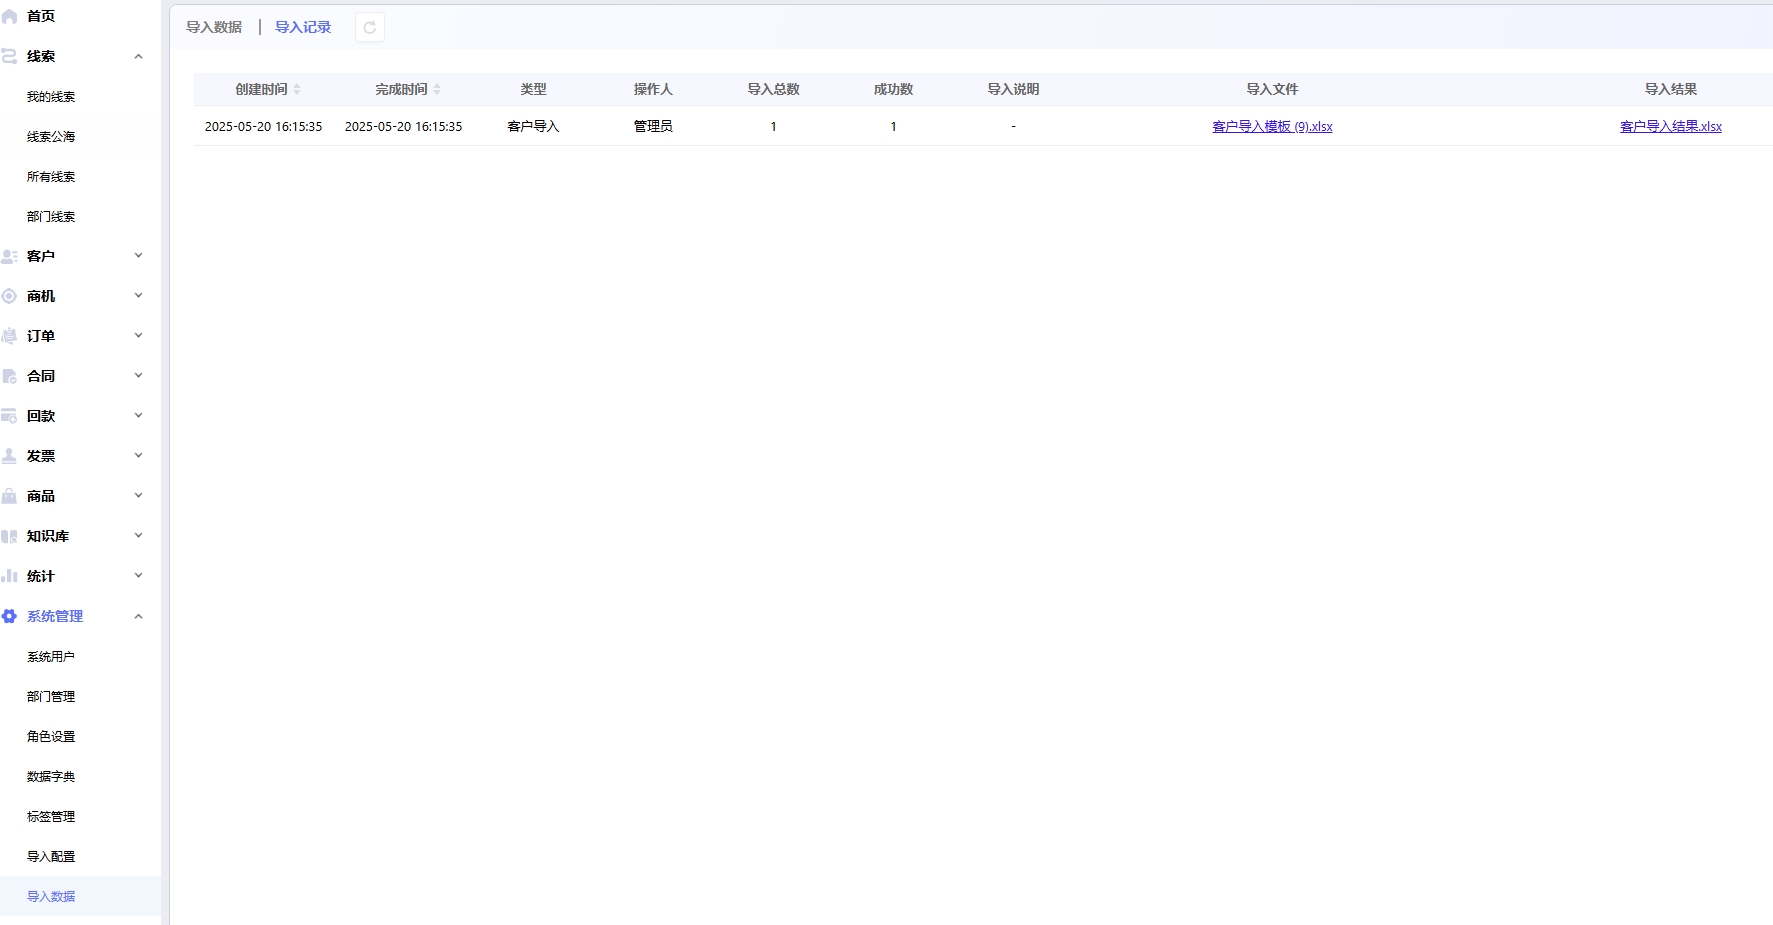Expand the 合同 sidebar section chevron
The image size is (1773, 925).
pos(138,376)
